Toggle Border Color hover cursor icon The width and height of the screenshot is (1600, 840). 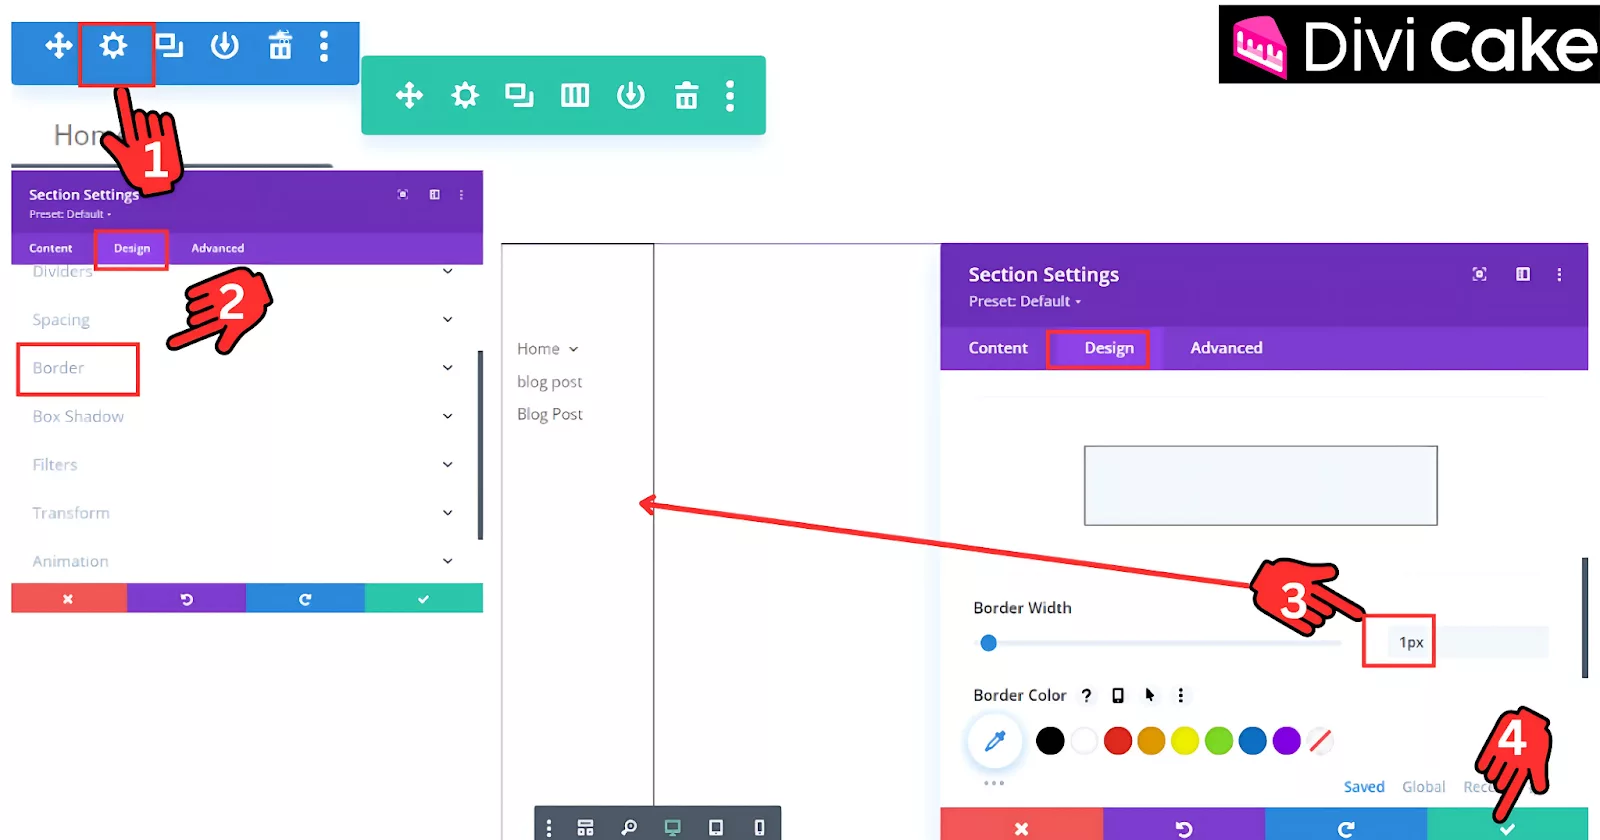tap(1150, 695)
